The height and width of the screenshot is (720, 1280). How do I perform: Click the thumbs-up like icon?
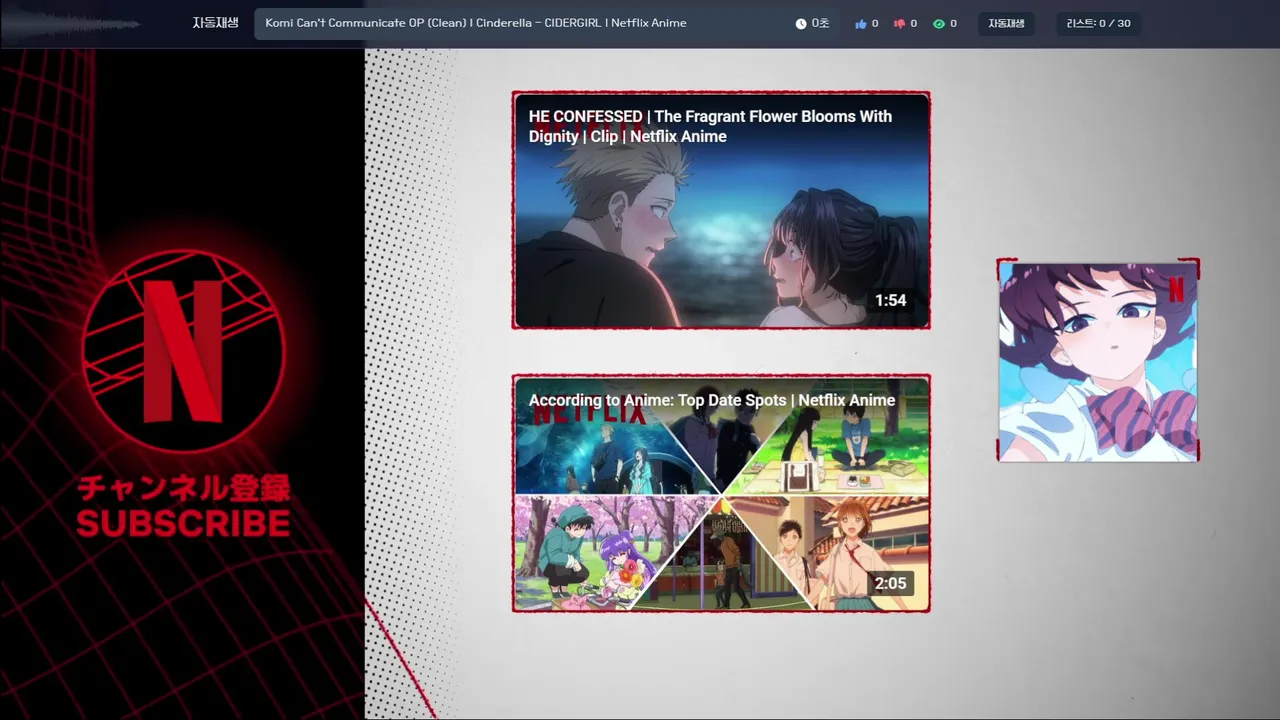click(x=861, y=23)
